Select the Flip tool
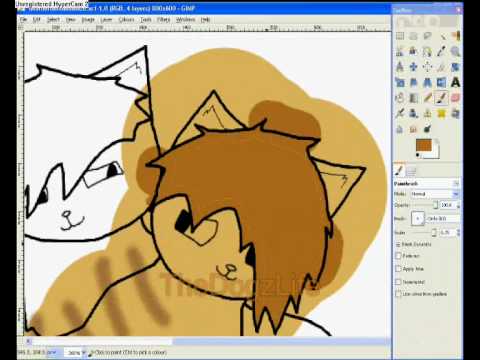Screen dimensions: 480x360 (x=442, y=82)
